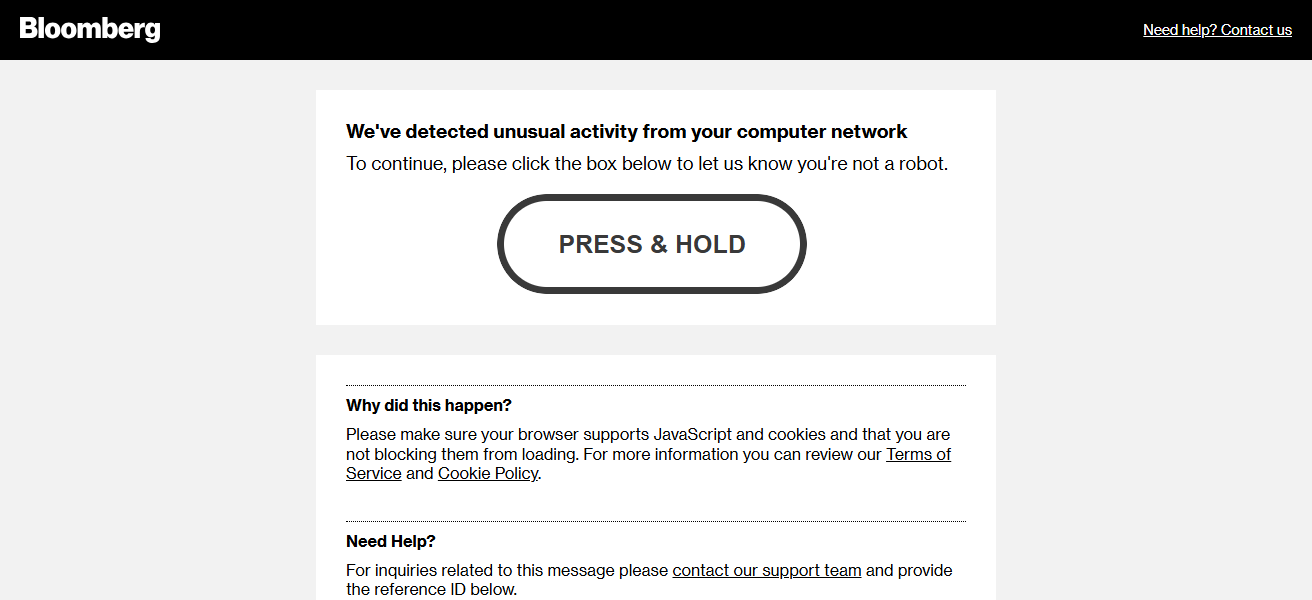Click 'the reference ID below' text
1312x600 pixels.
click(432, 590)
